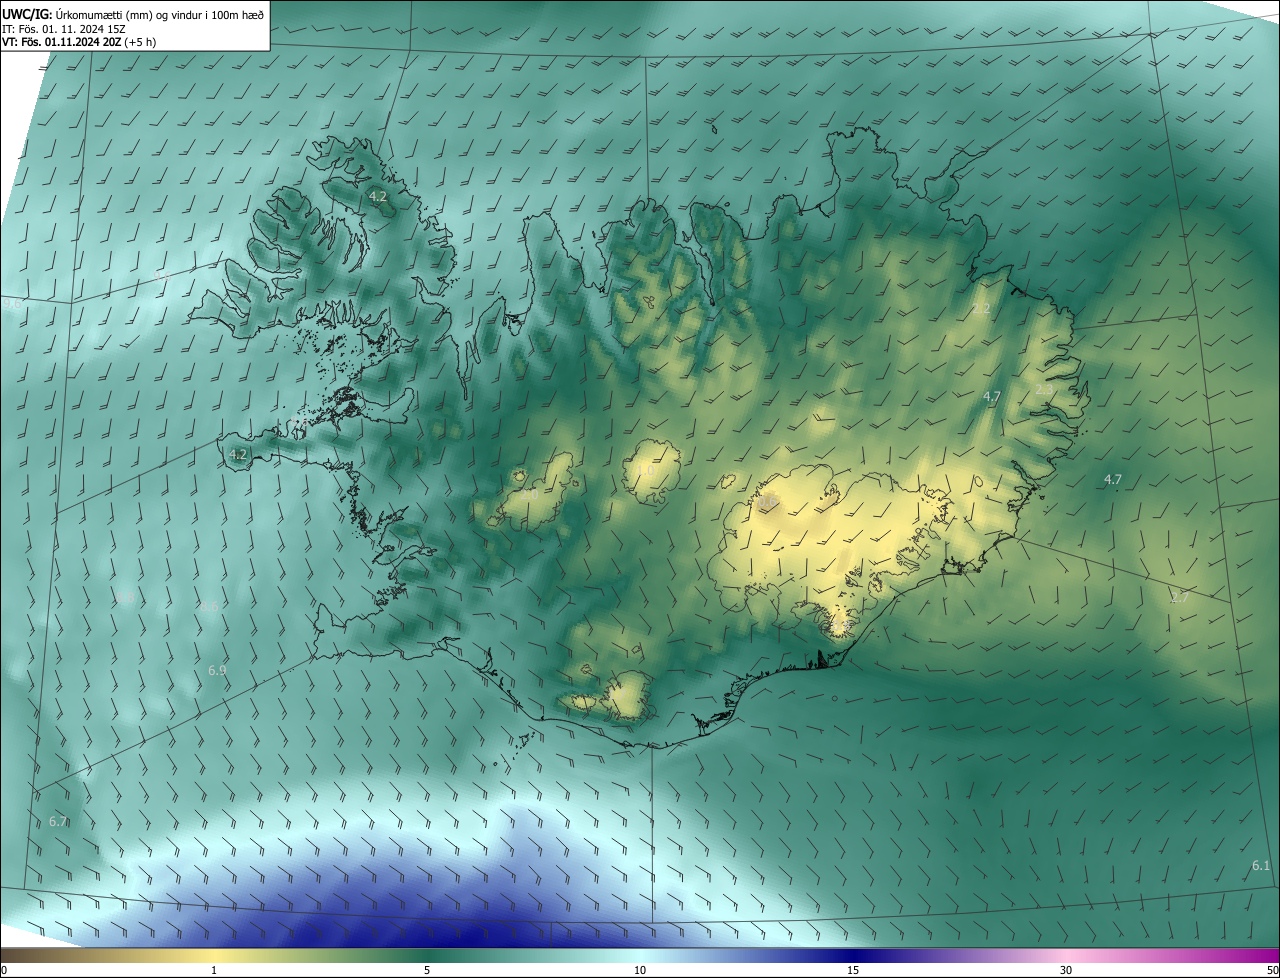Click the 4.7 value over the eastern sea
This screenshot has width=1280, height=978.
point(1112,480)
